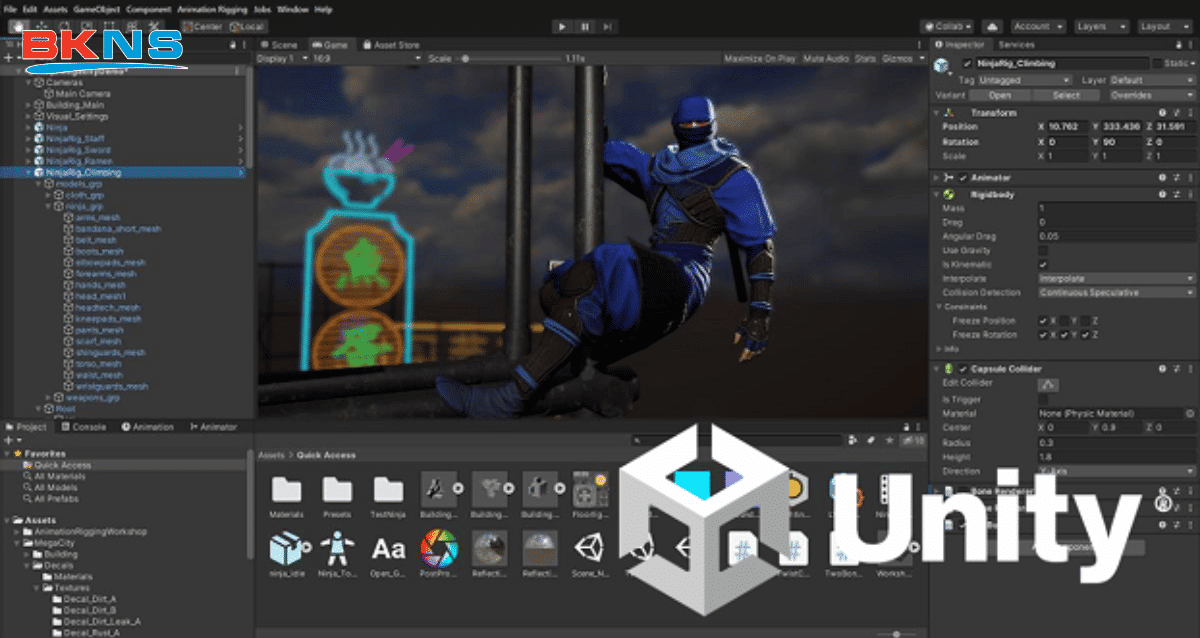Image resolution: width=1200 pixels, height=638 pixels.
Task: Toggle the Center pivot mode button
Action: coord(203,26)
